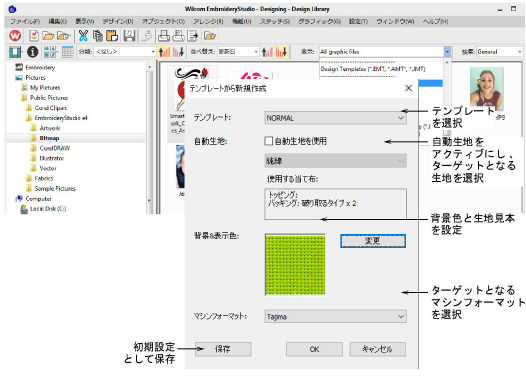Click the grayed stitch machine icon

pyautogui.click(x=147, y=35)
